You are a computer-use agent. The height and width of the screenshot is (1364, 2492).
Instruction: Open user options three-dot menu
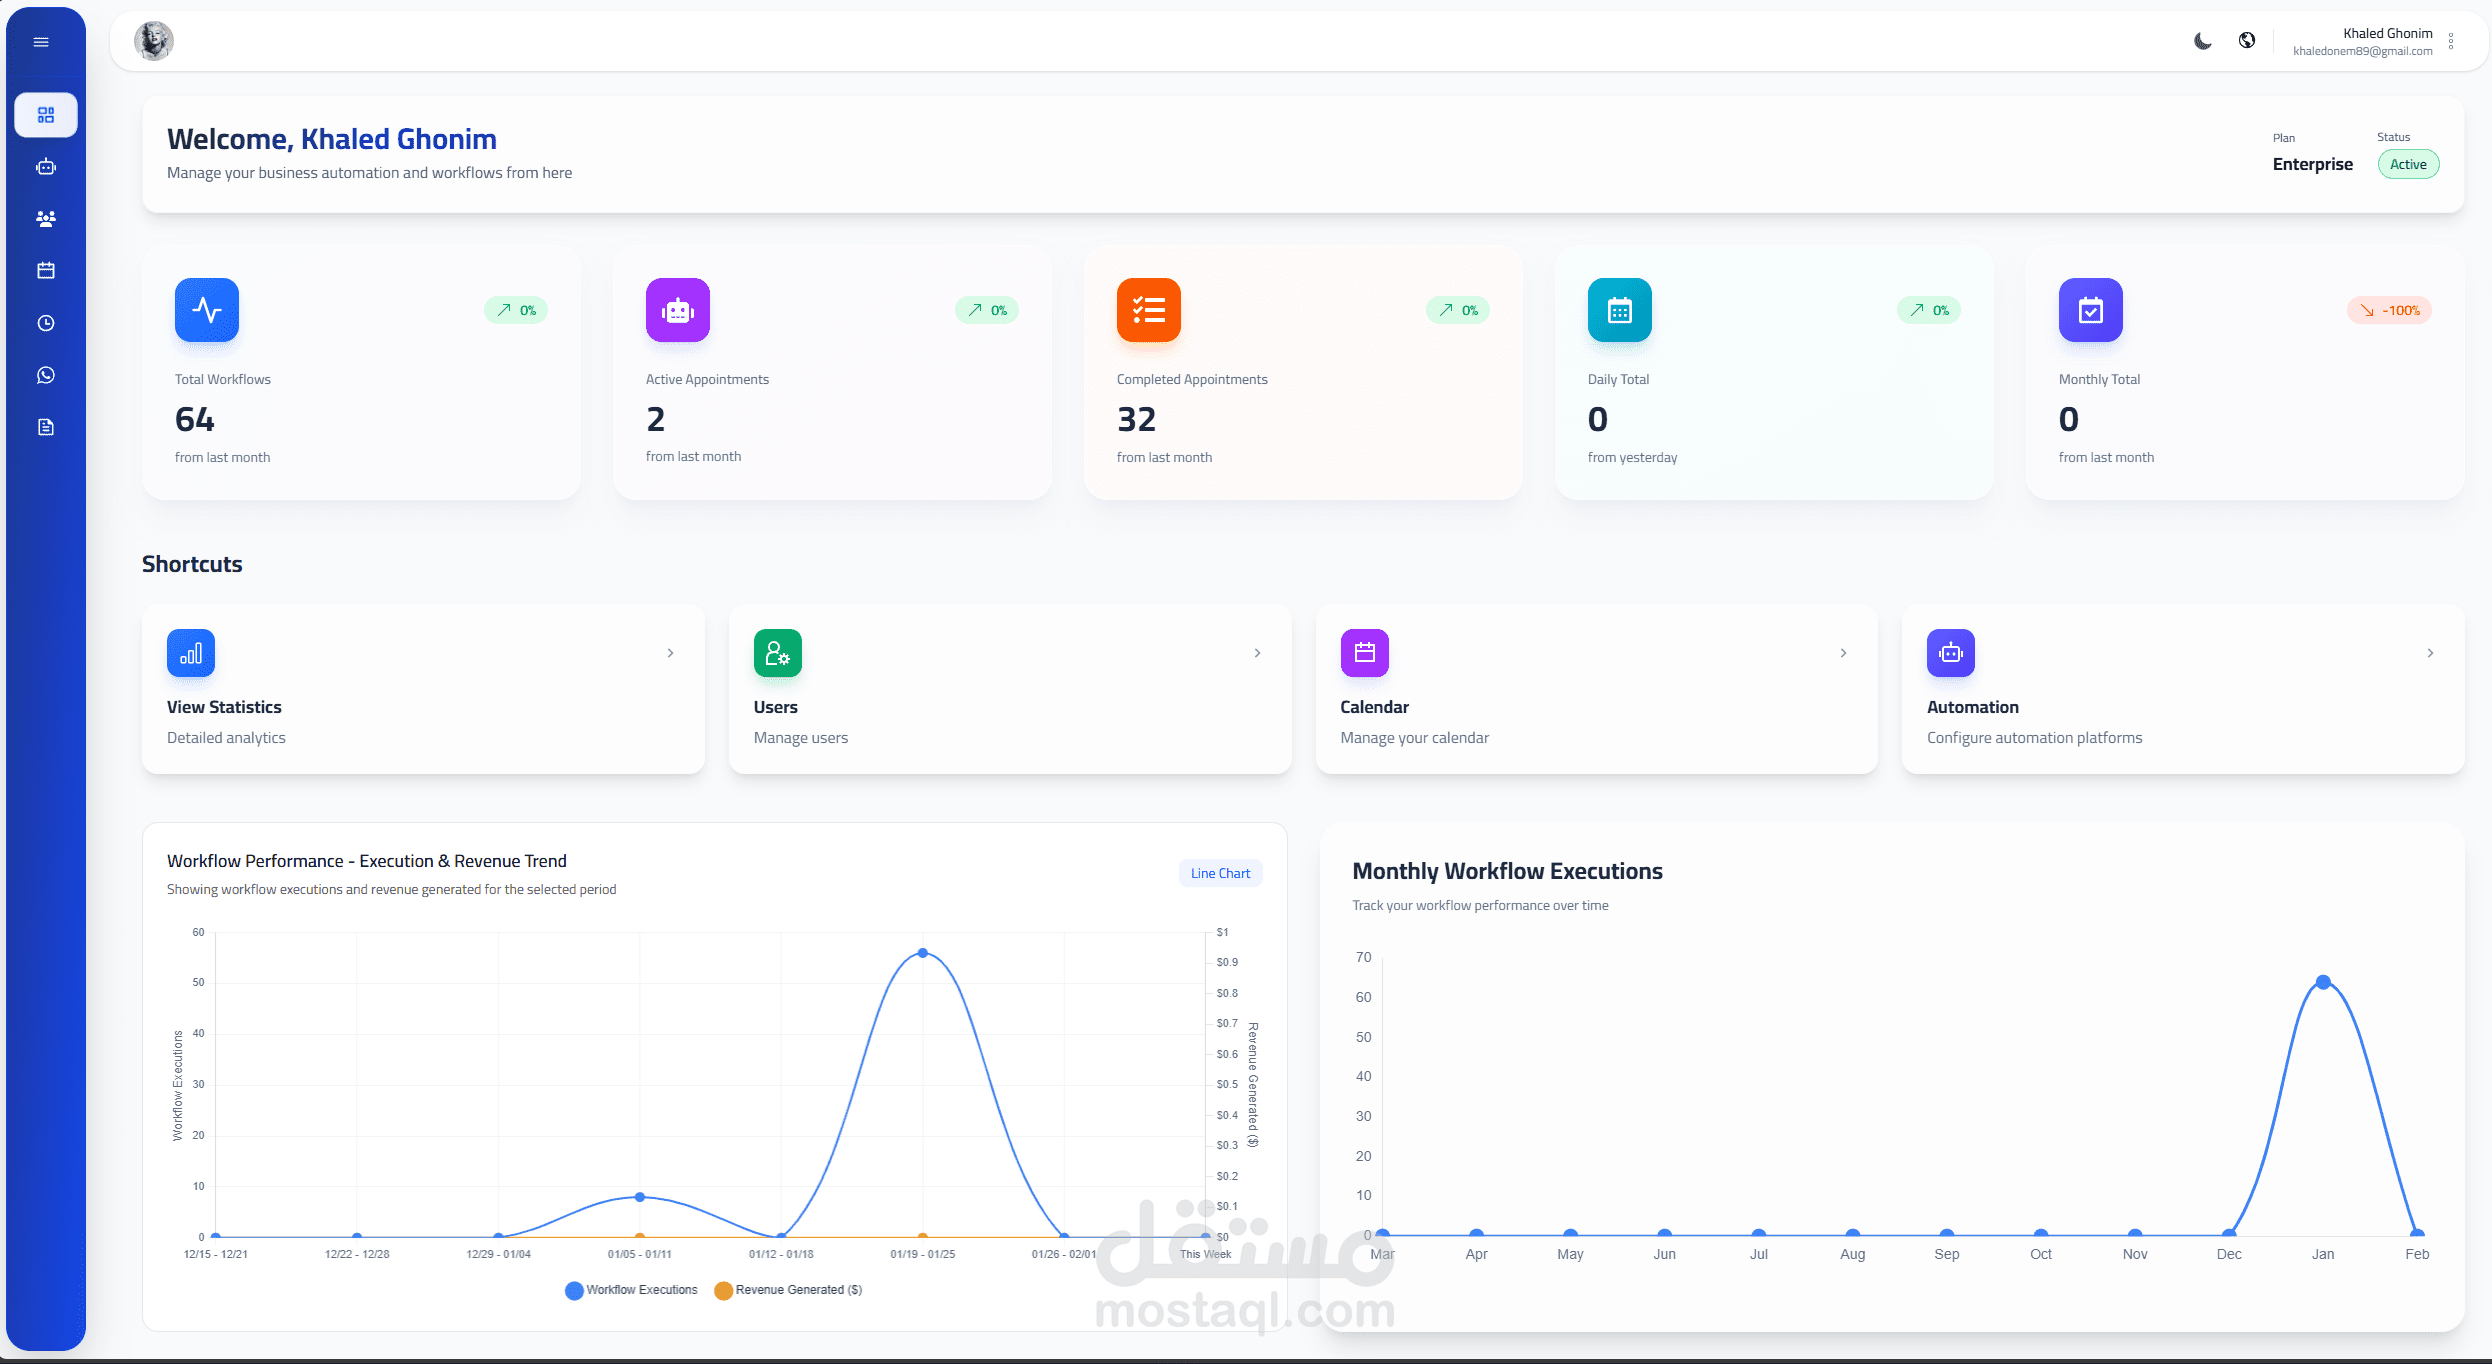[2451, 41]
